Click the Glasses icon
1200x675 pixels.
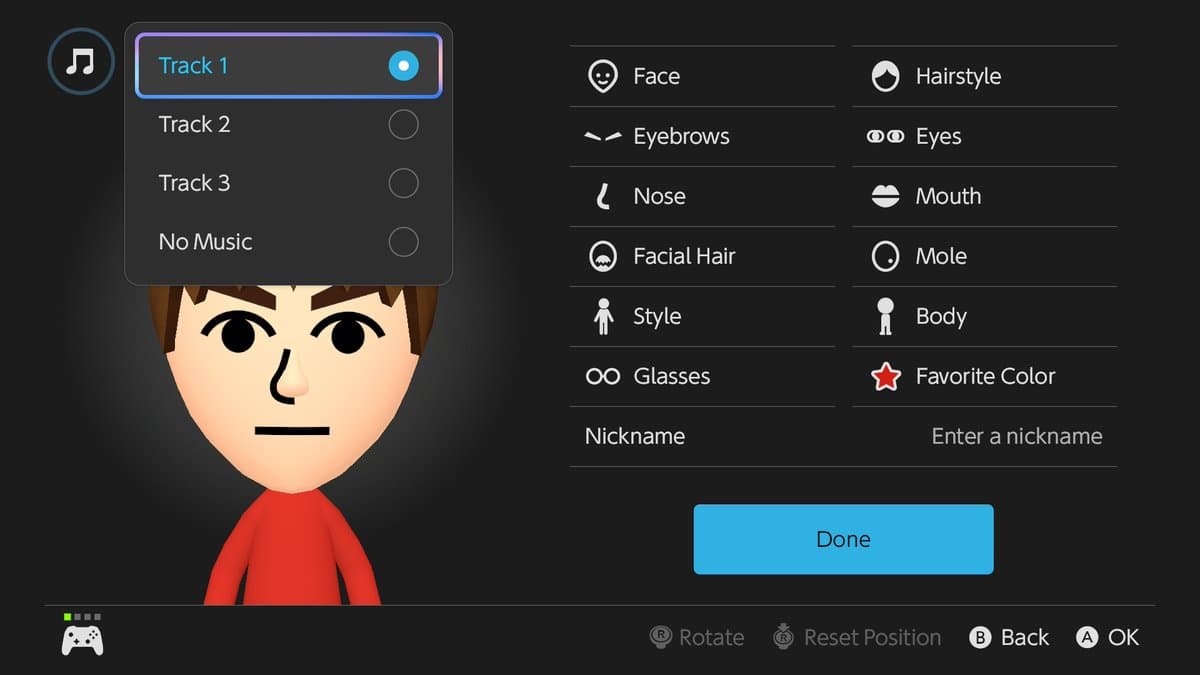coord(603,376)
